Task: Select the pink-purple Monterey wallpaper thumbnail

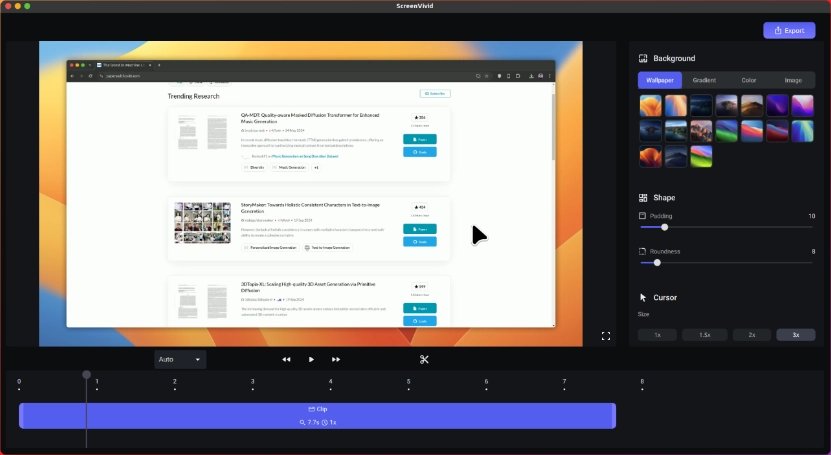Action: pos(802,105)
